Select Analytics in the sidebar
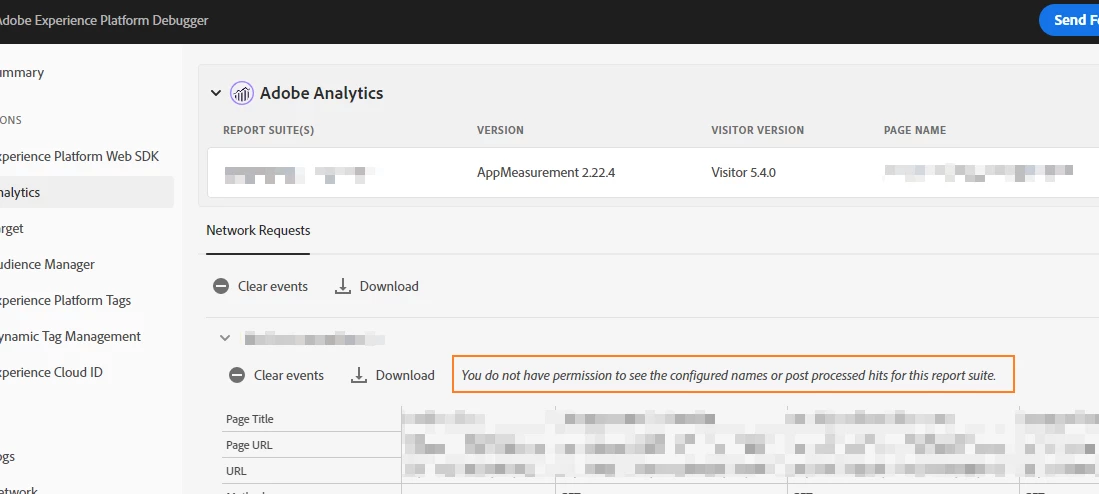The width and height of the screenshot is (1099, 494). pos(87,192)
